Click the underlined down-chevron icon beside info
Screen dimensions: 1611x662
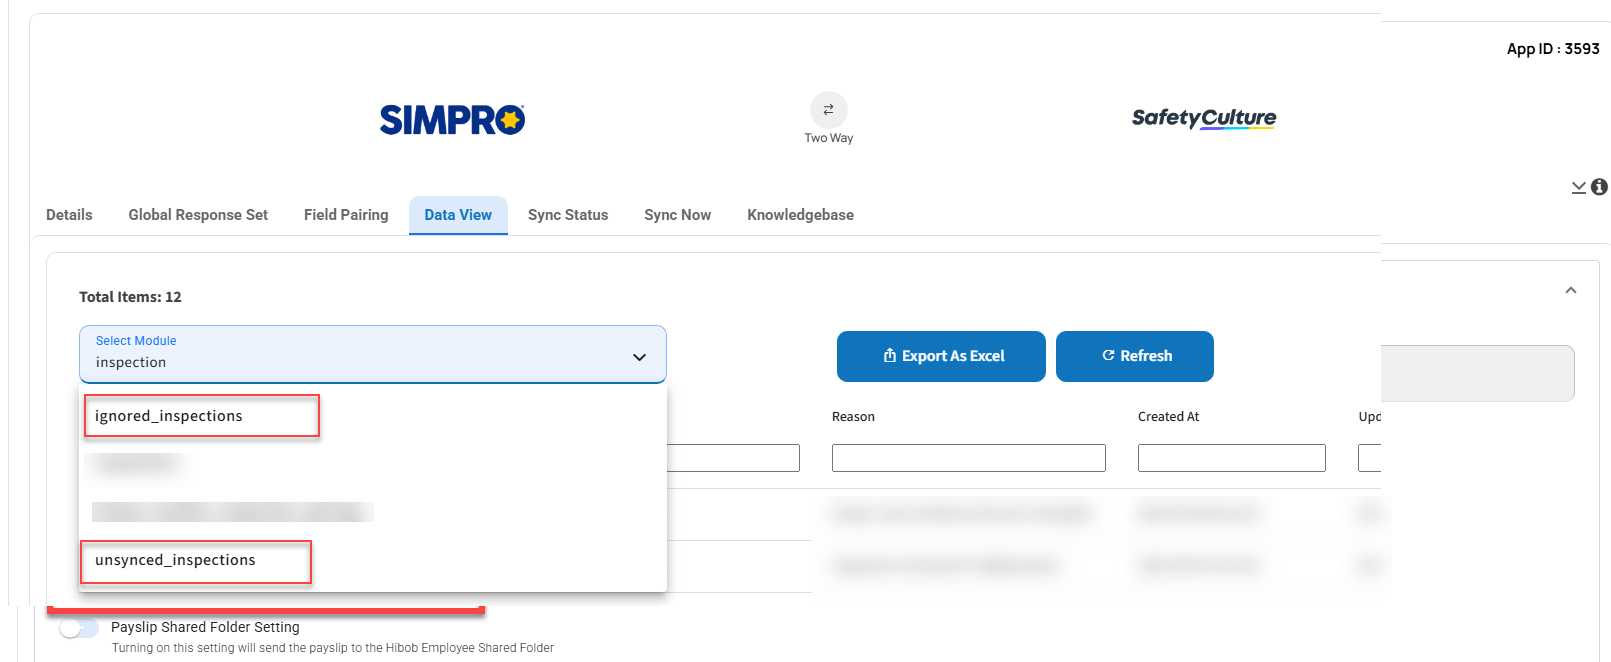coord(1579,187)
